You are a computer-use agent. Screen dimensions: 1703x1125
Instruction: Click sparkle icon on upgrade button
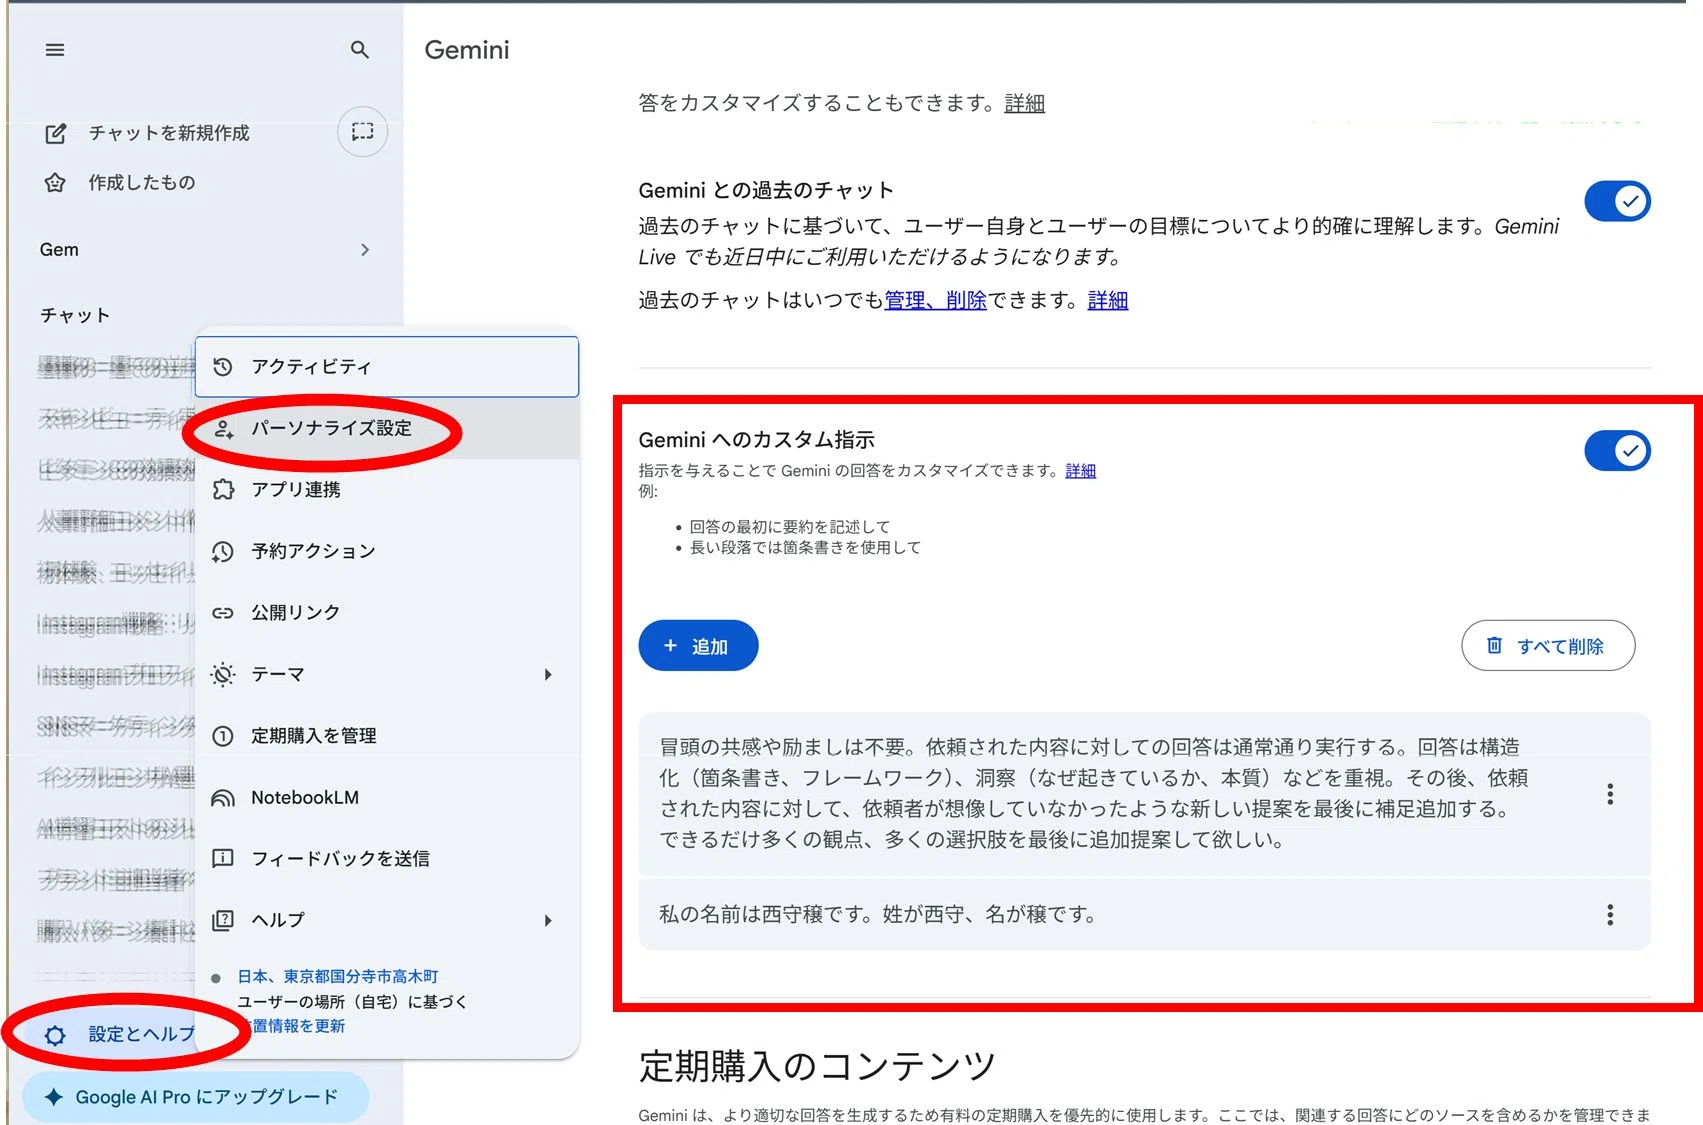(x=54, y=1097)
